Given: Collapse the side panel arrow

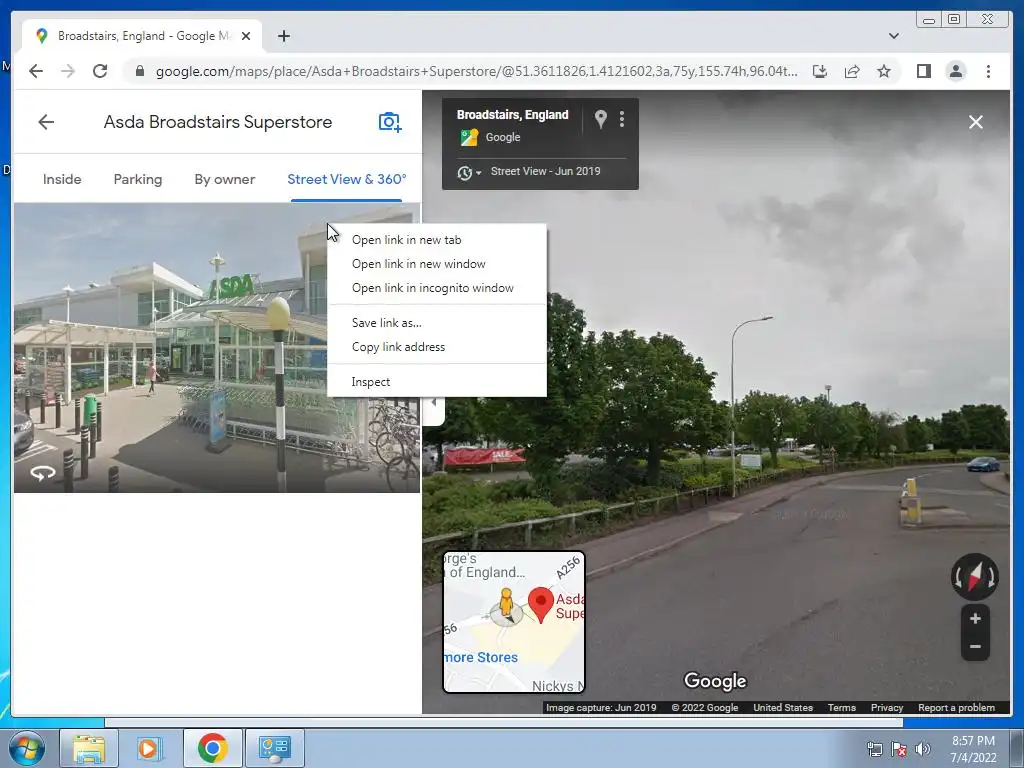Looking at the screenshot, I should point(433,403).
